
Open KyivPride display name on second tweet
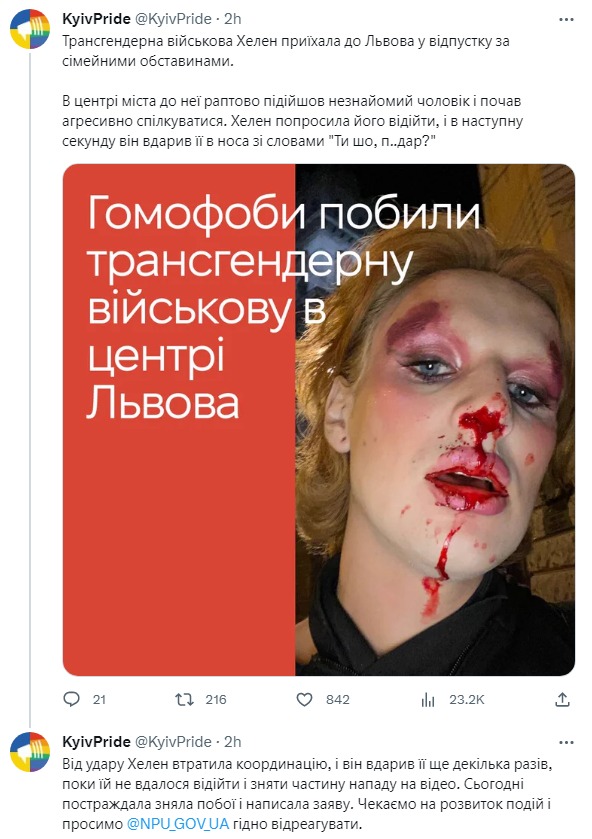coord(96,742)
